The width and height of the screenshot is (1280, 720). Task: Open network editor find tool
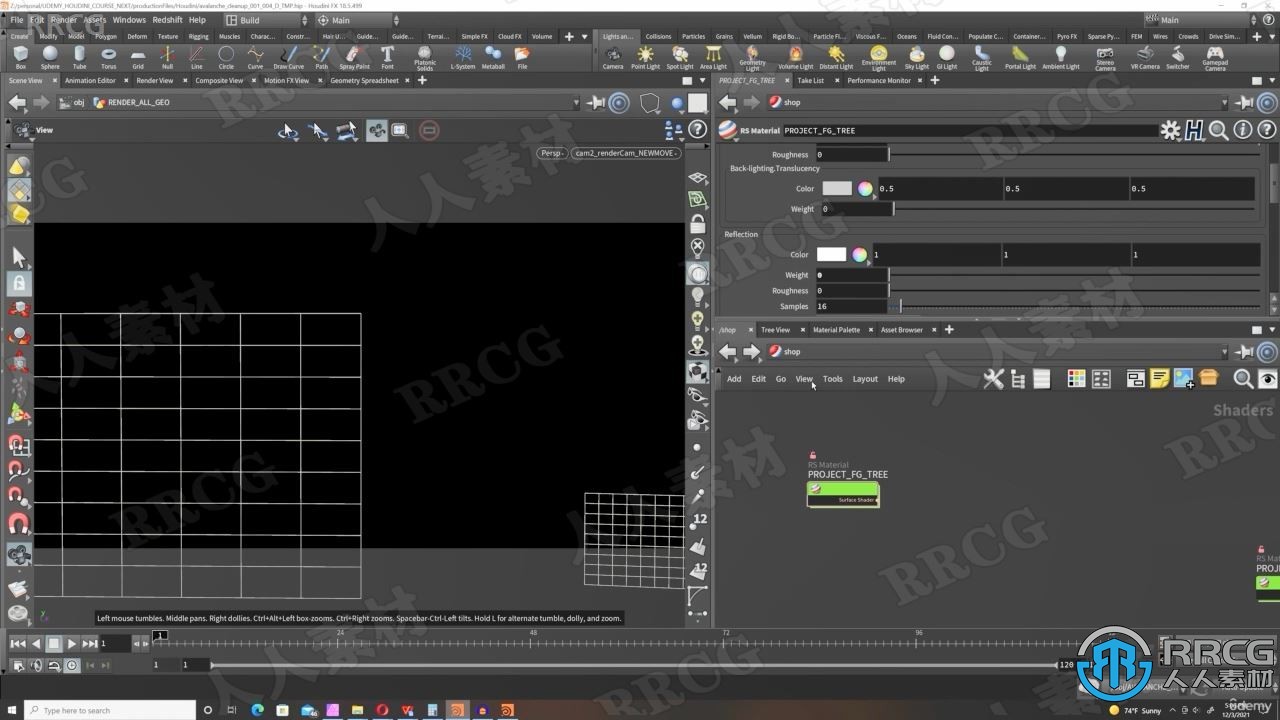click(1243, 378)
